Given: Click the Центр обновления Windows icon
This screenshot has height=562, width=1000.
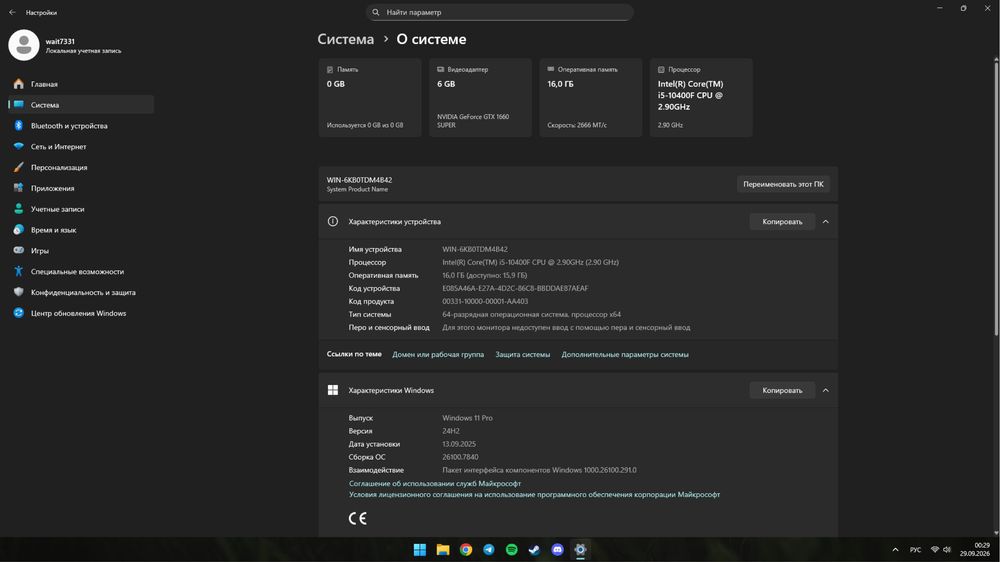Looking at the screenshot, I should click(18, 313).
